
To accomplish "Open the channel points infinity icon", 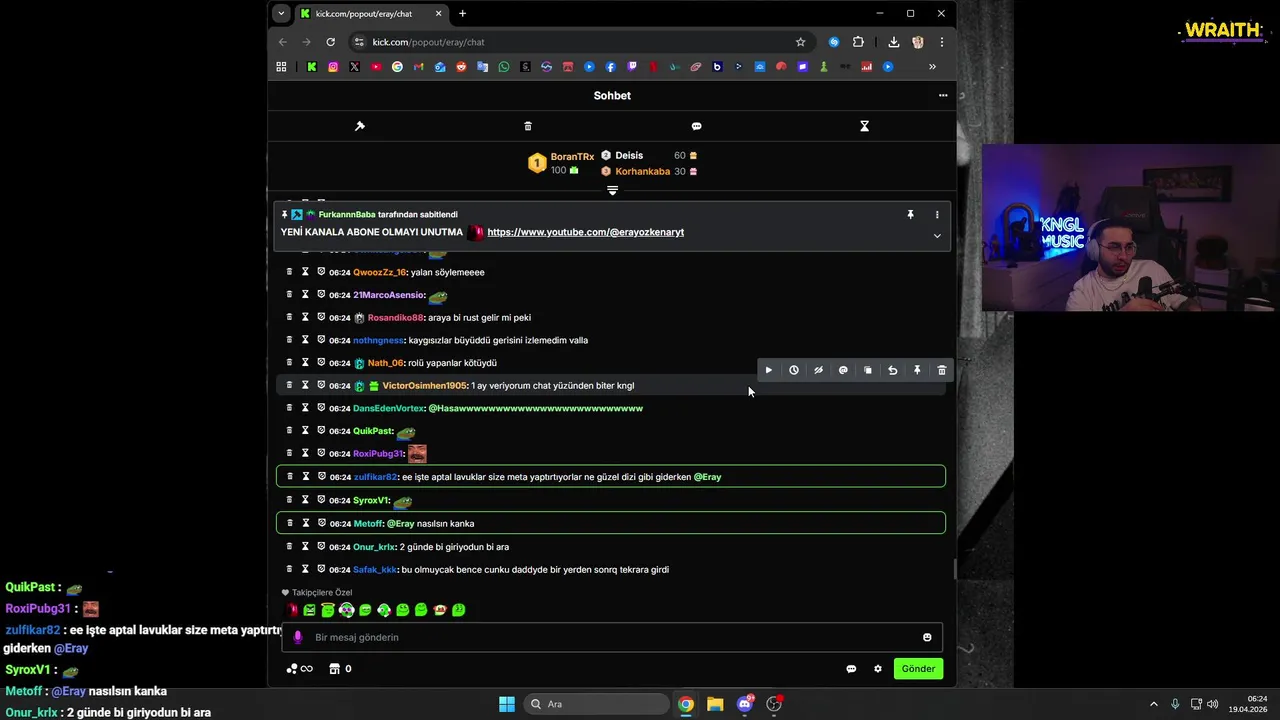I will pyautogui.click(x=300, y=669).
